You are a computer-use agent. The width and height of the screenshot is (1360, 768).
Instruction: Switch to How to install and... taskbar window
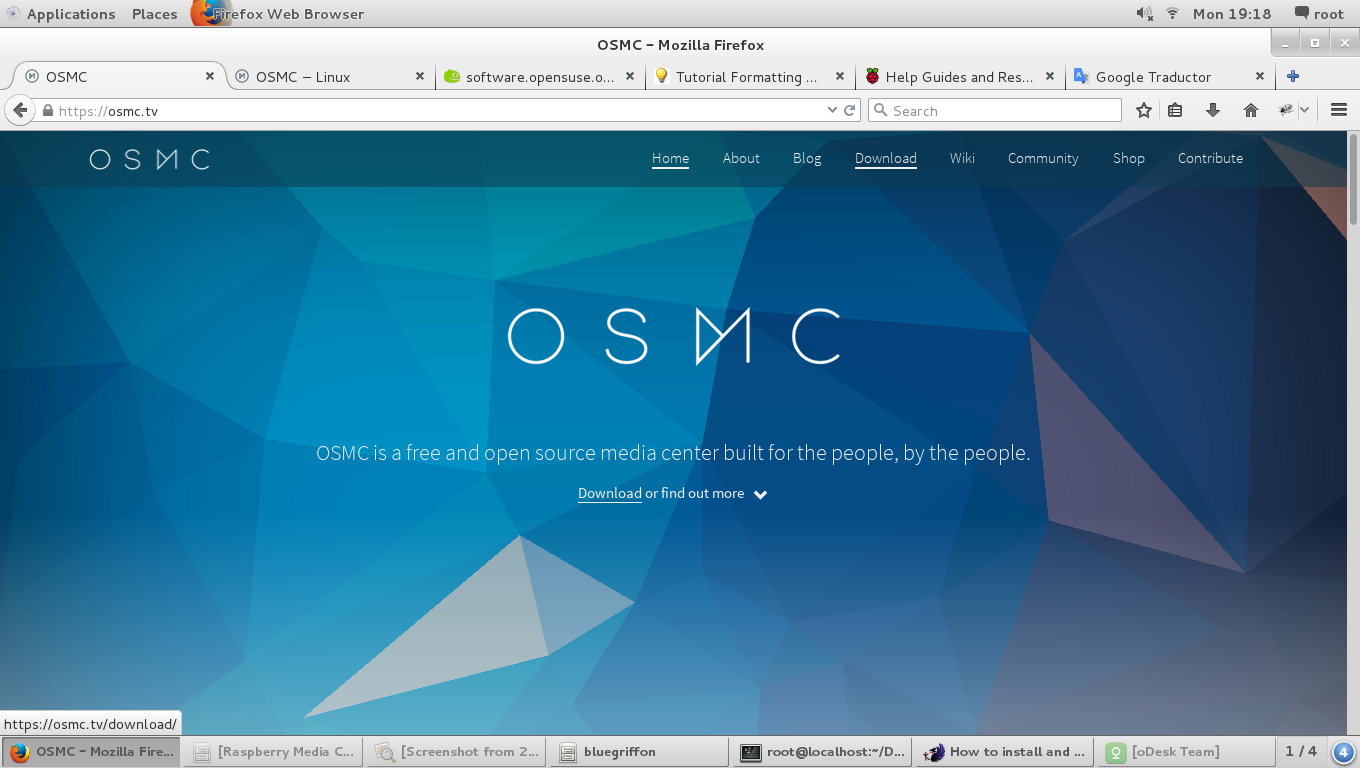1006,752
